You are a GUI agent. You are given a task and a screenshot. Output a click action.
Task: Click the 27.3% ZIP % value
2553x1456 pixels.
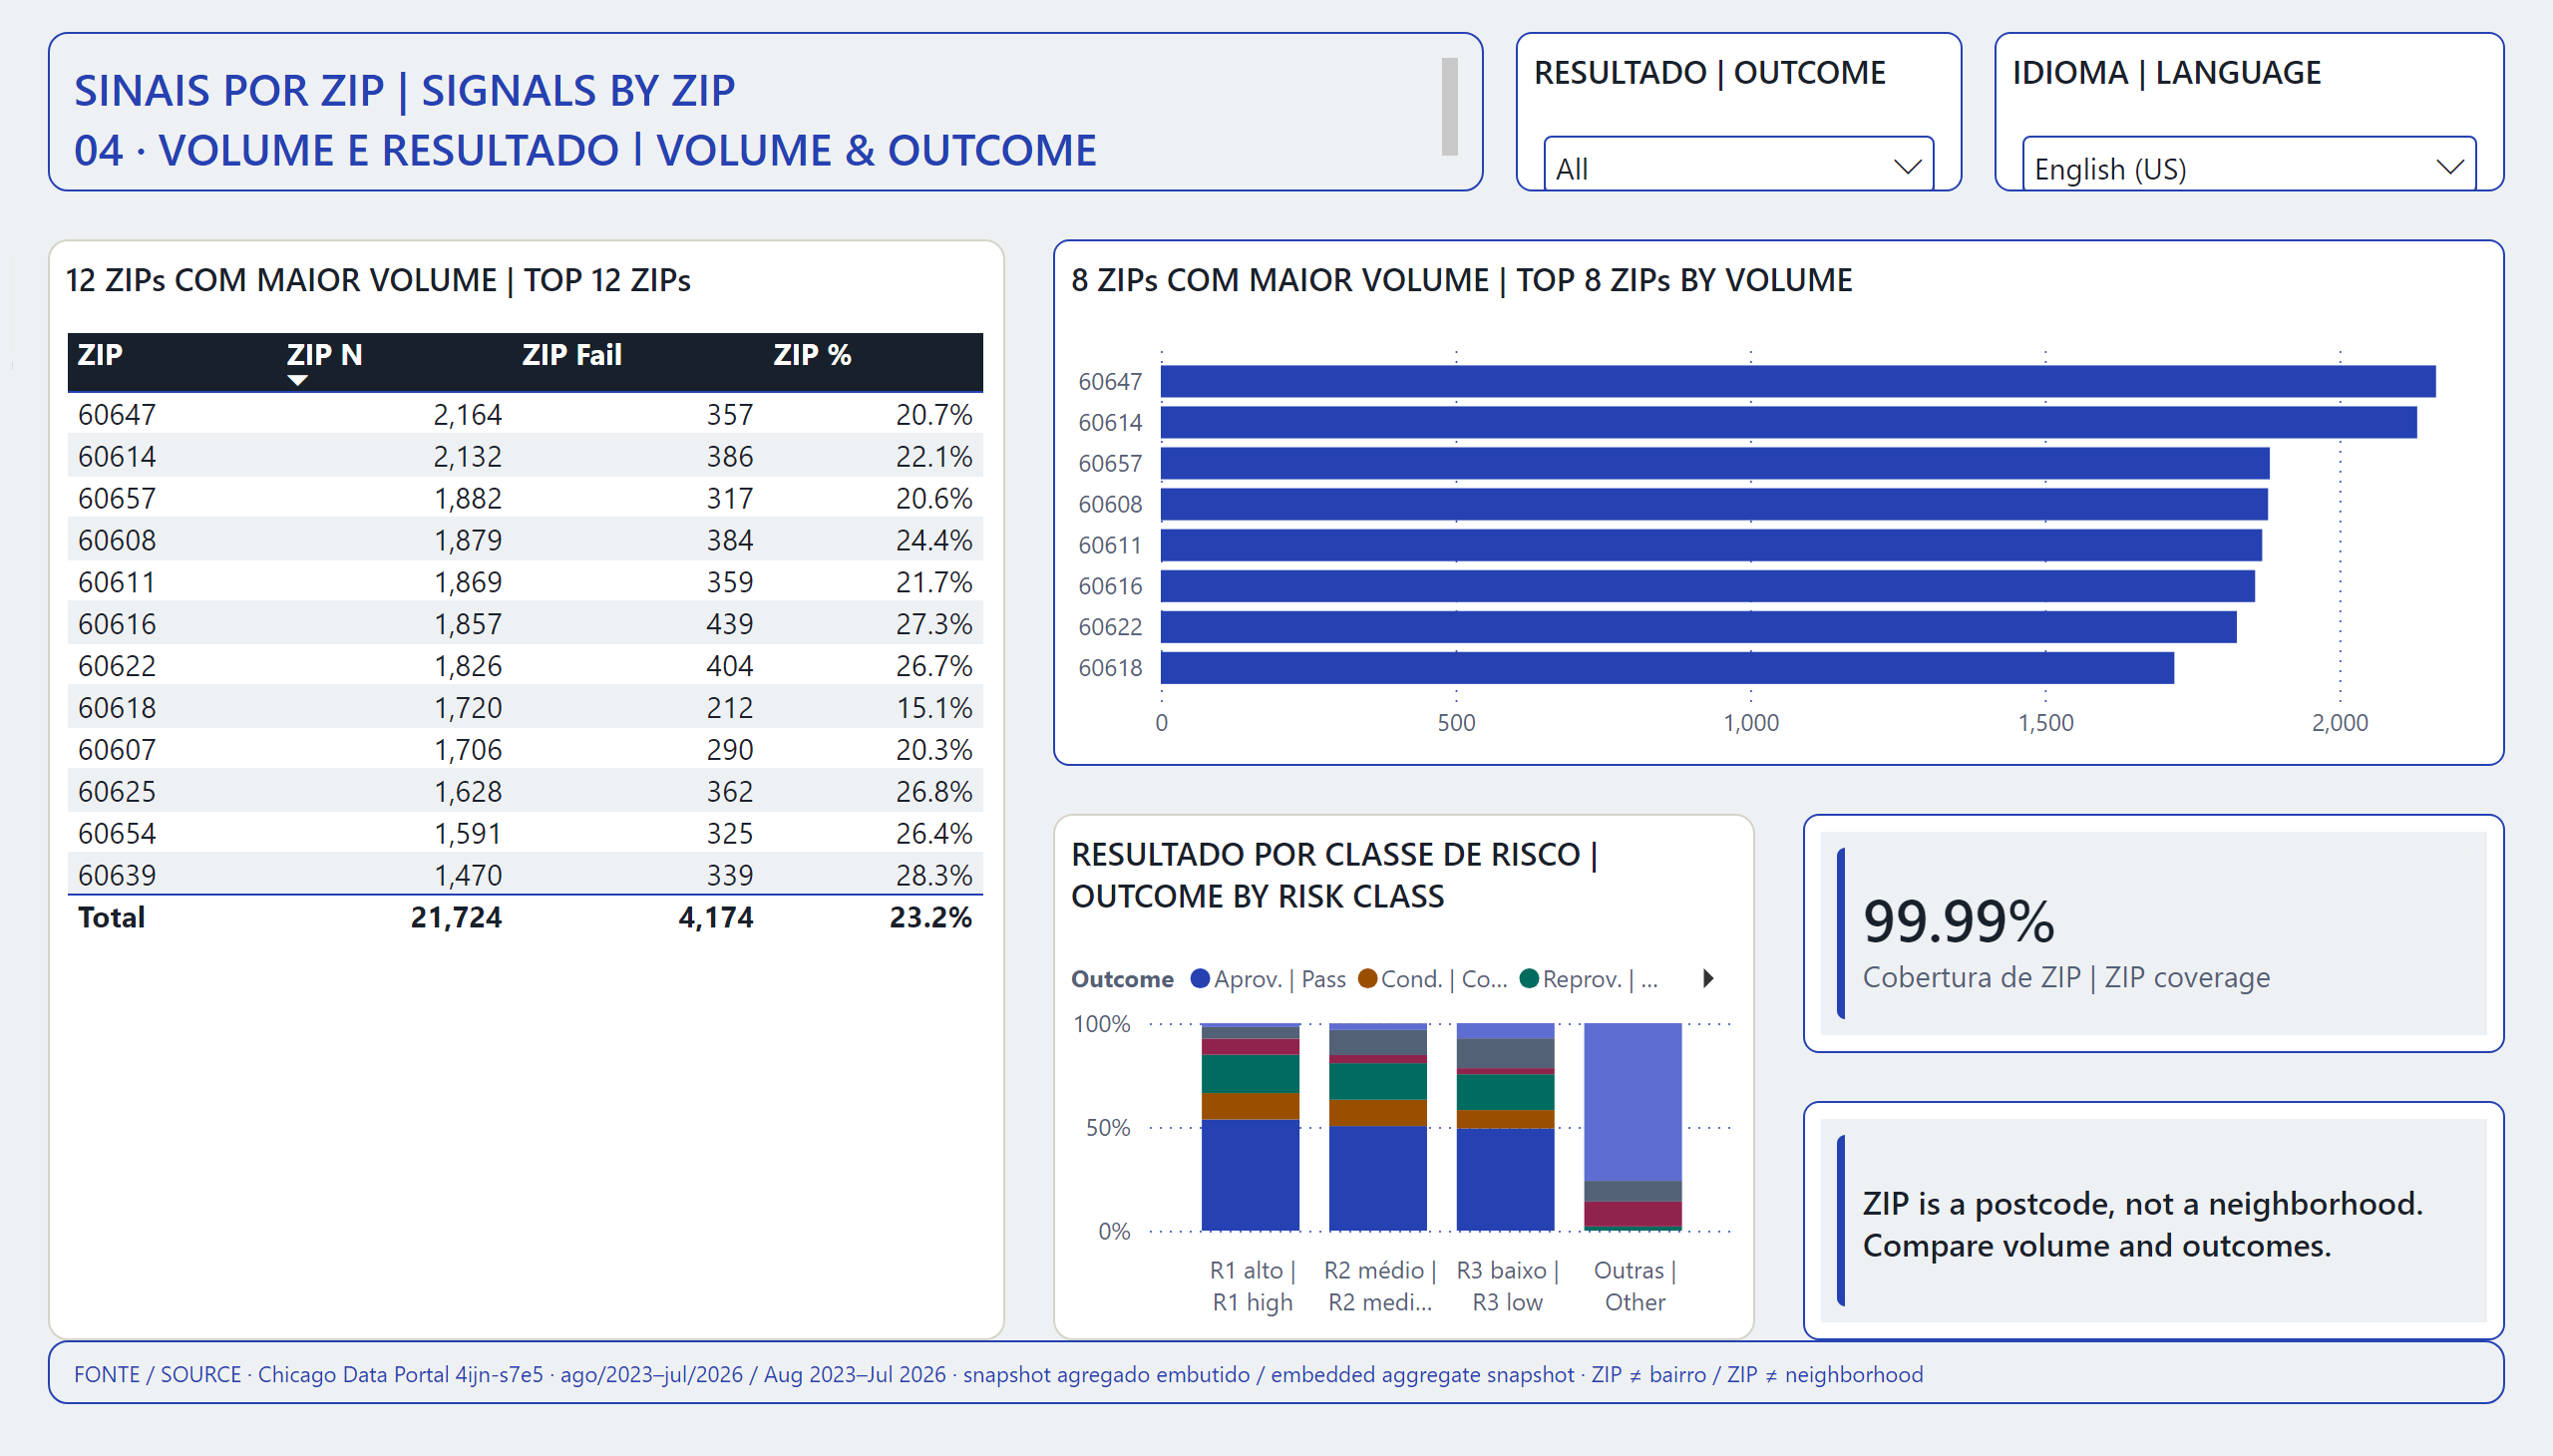934,624
